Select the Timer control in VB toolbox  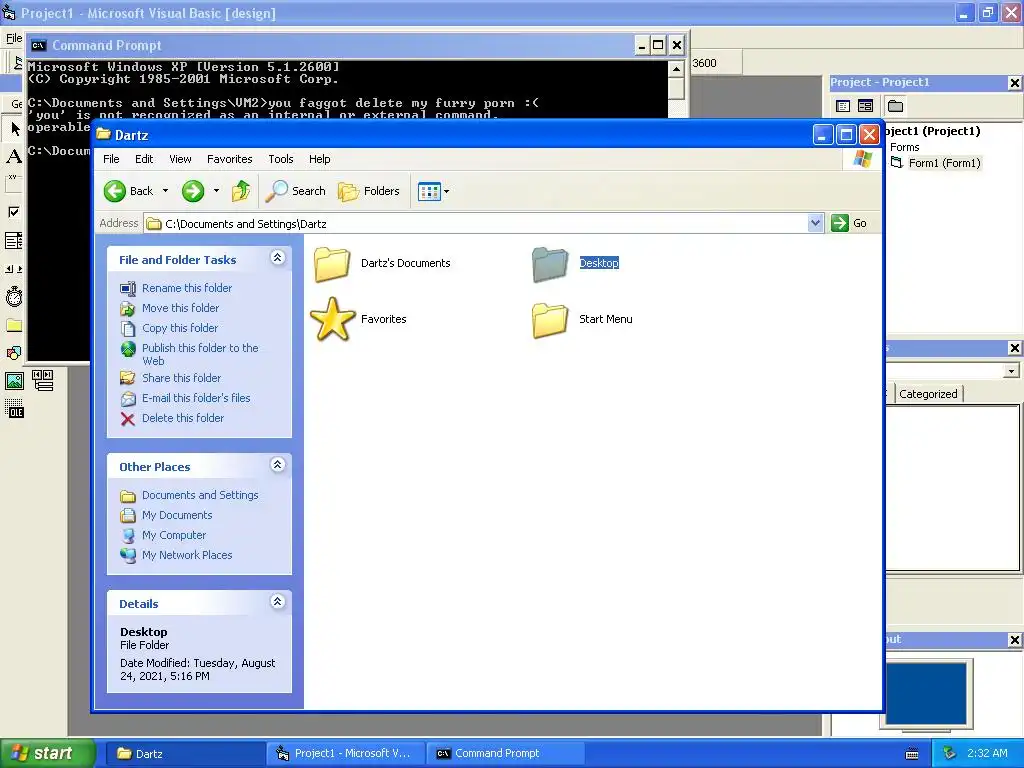[x=14, y=297]
